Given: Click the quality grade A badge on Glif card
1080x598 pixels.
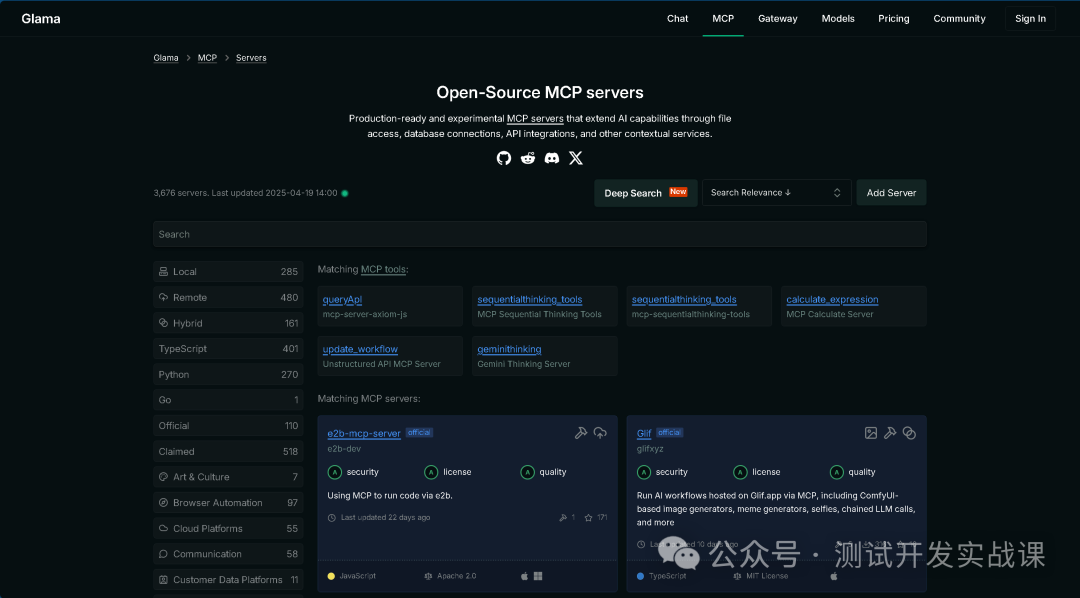Looking at the screenshot, I should [x=837, y=472].
